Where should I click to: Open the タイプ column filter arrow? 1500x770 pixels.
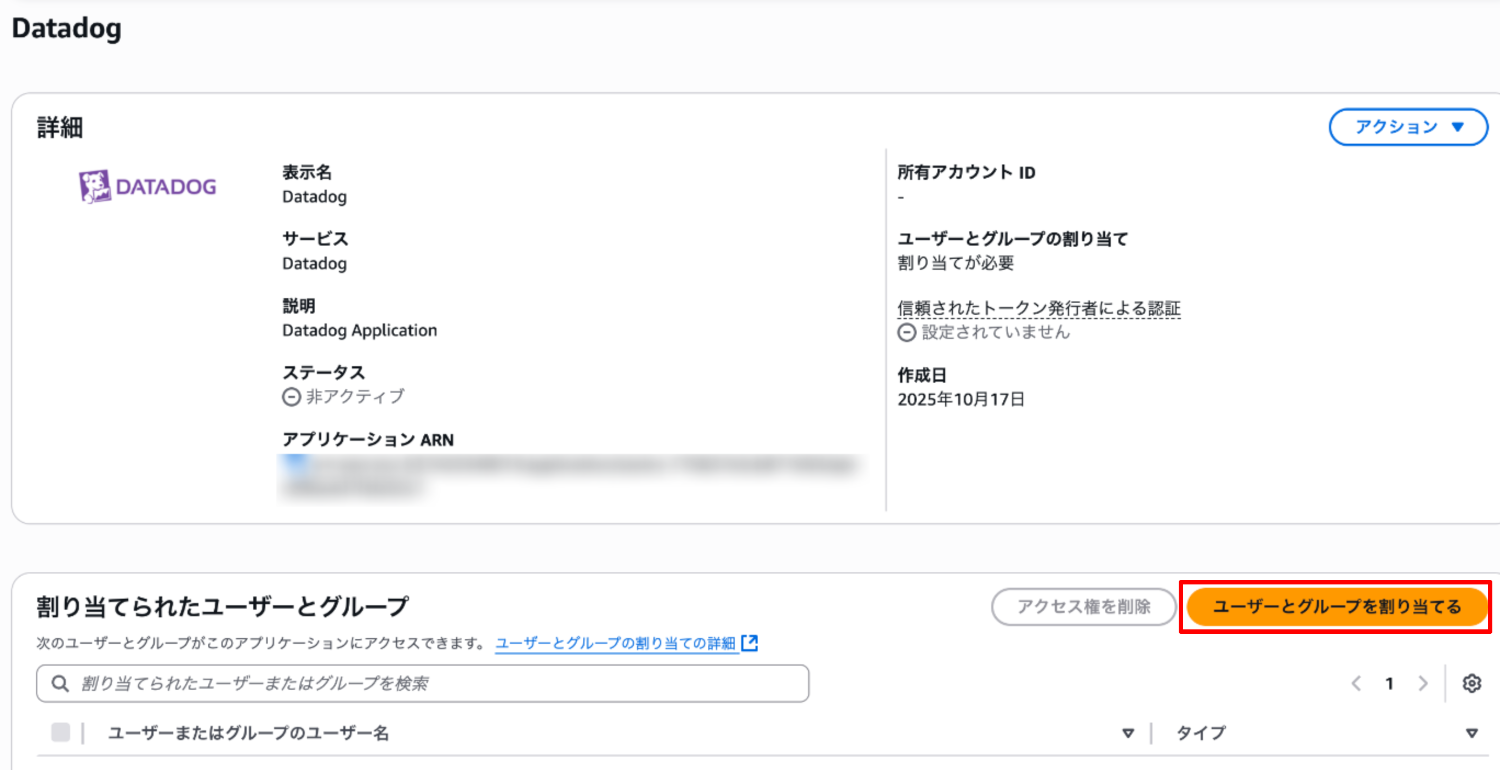pyautogui.click(x=1470, y=732)
